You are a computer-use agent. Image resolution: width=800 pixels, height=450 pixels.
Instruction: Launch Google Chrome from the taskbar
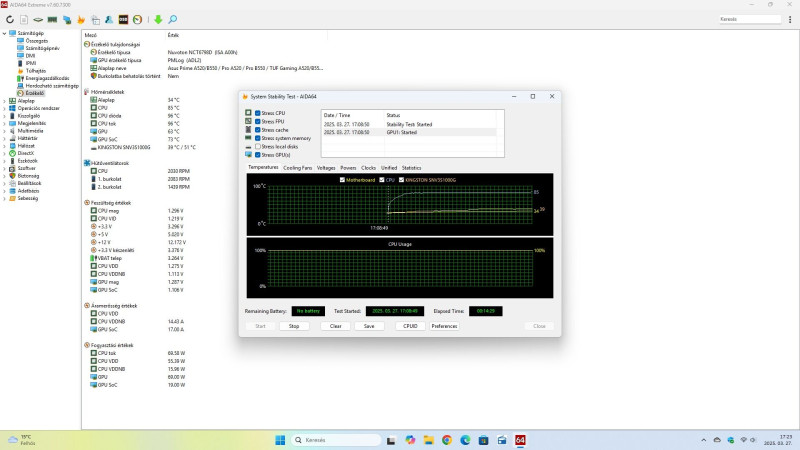[x=447, y=440]
